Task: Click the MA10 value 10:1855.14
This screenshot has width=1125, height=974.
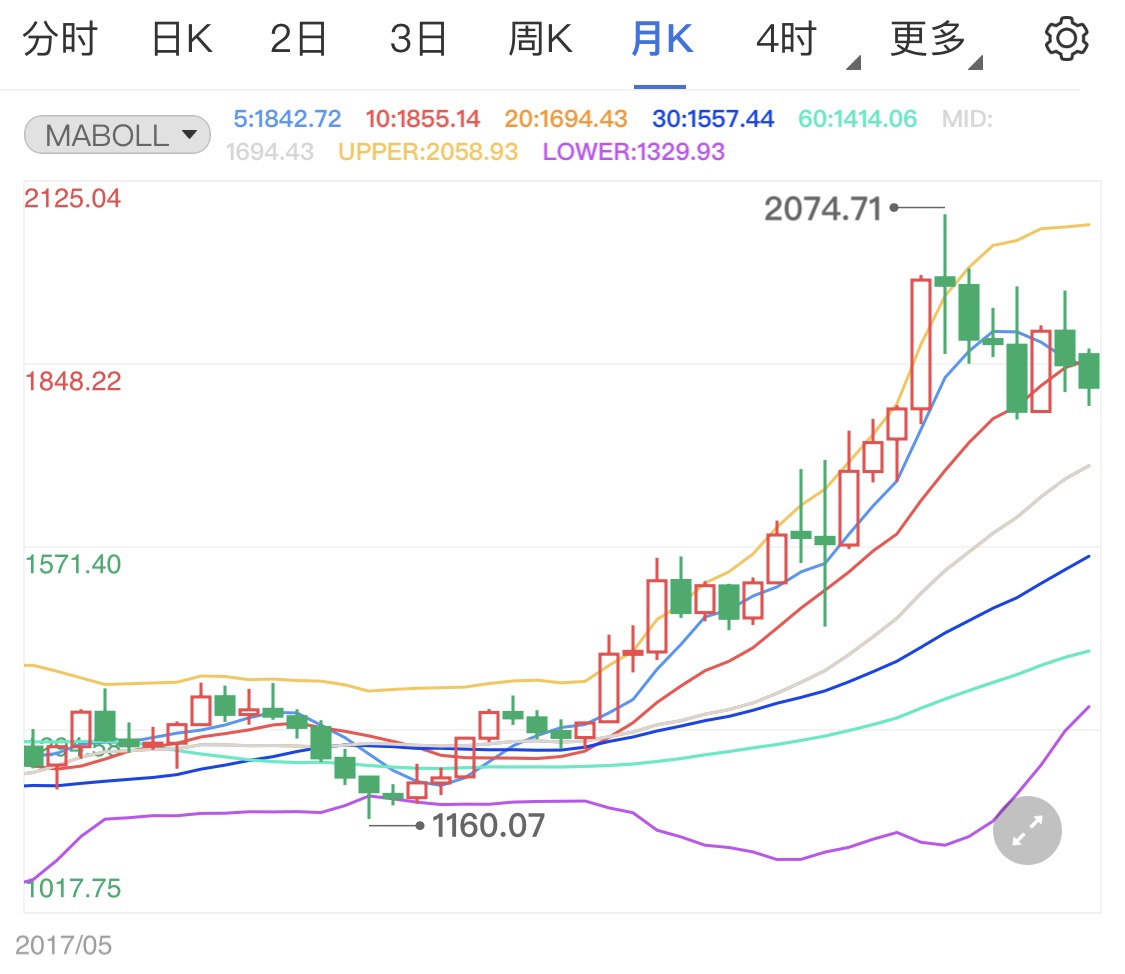Action: tap(423, 118)
